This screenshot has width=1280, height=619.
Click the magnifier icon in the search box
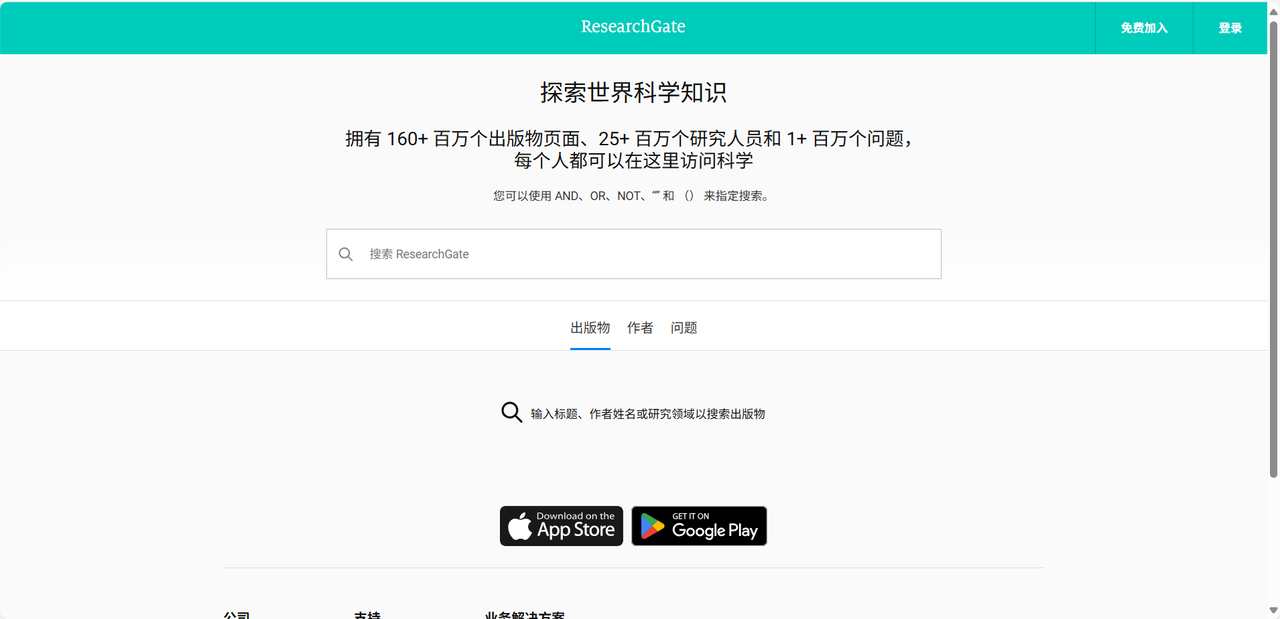346,254
